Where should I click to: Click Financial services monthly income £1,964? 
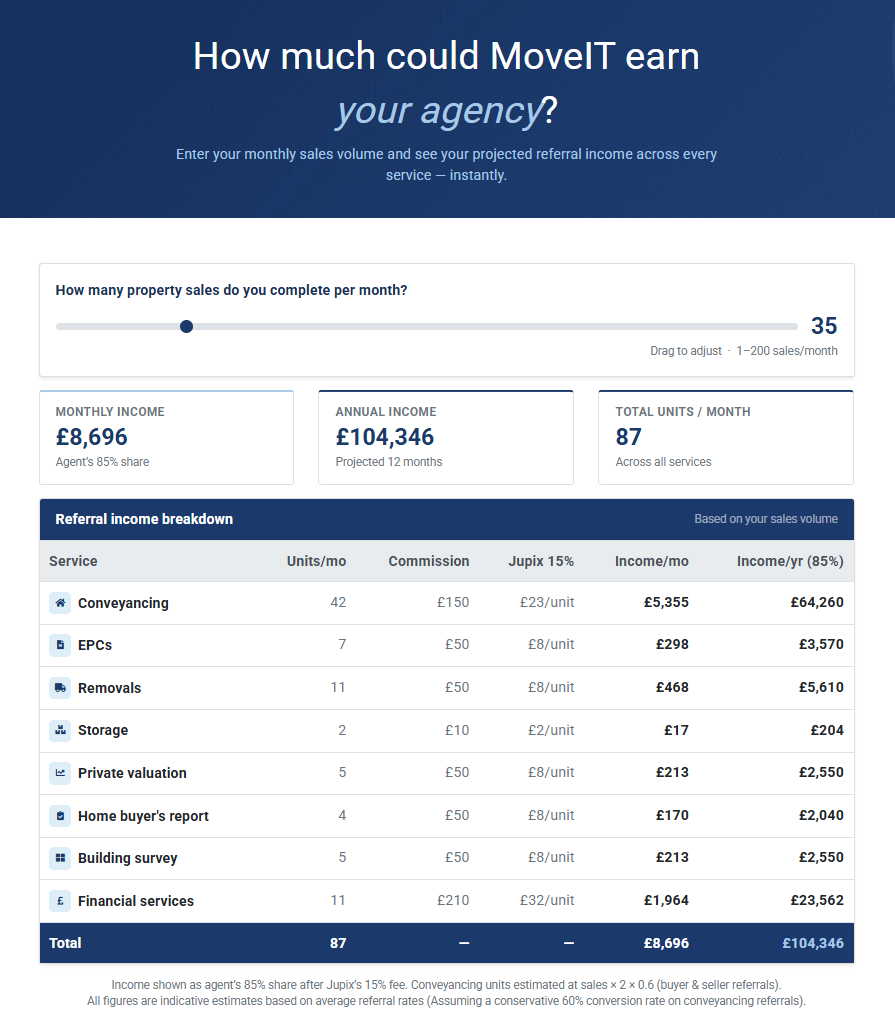[x=666, y=900]
